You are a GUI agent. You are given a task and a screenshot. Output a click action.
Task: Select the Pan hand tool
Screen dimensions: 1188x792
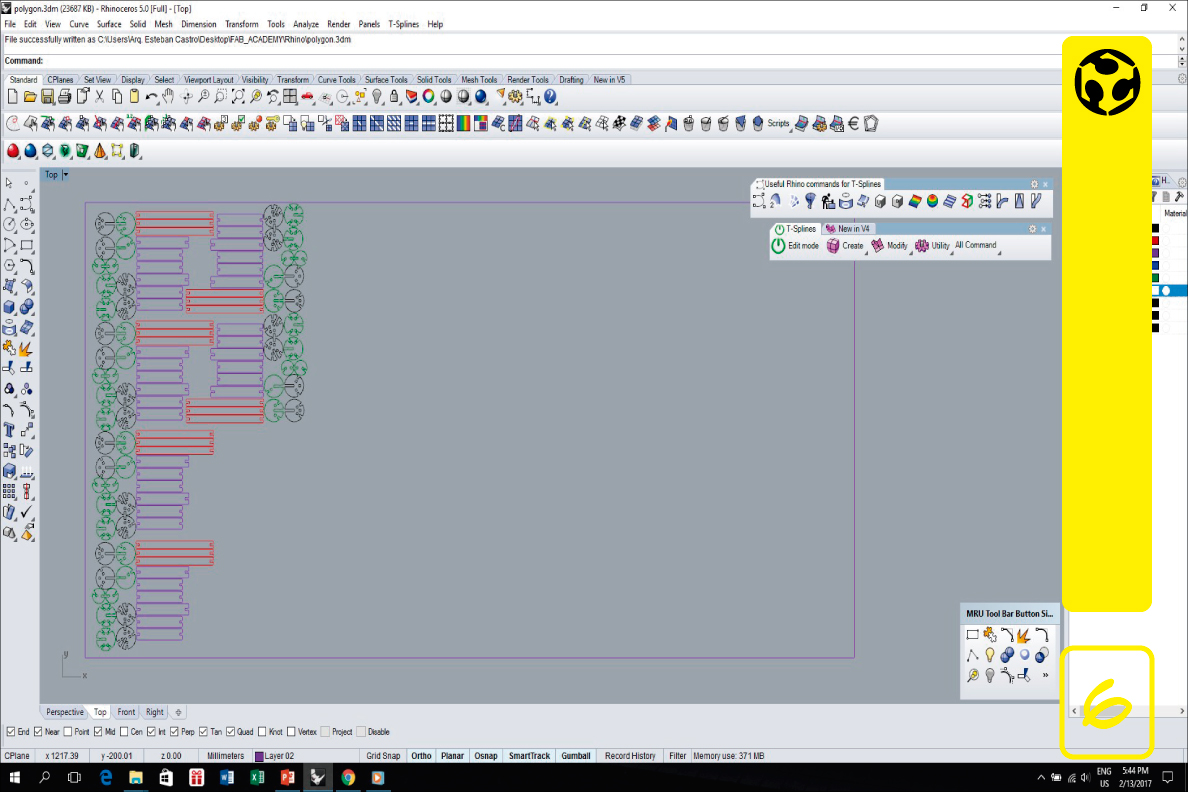(x=168, y=97)
